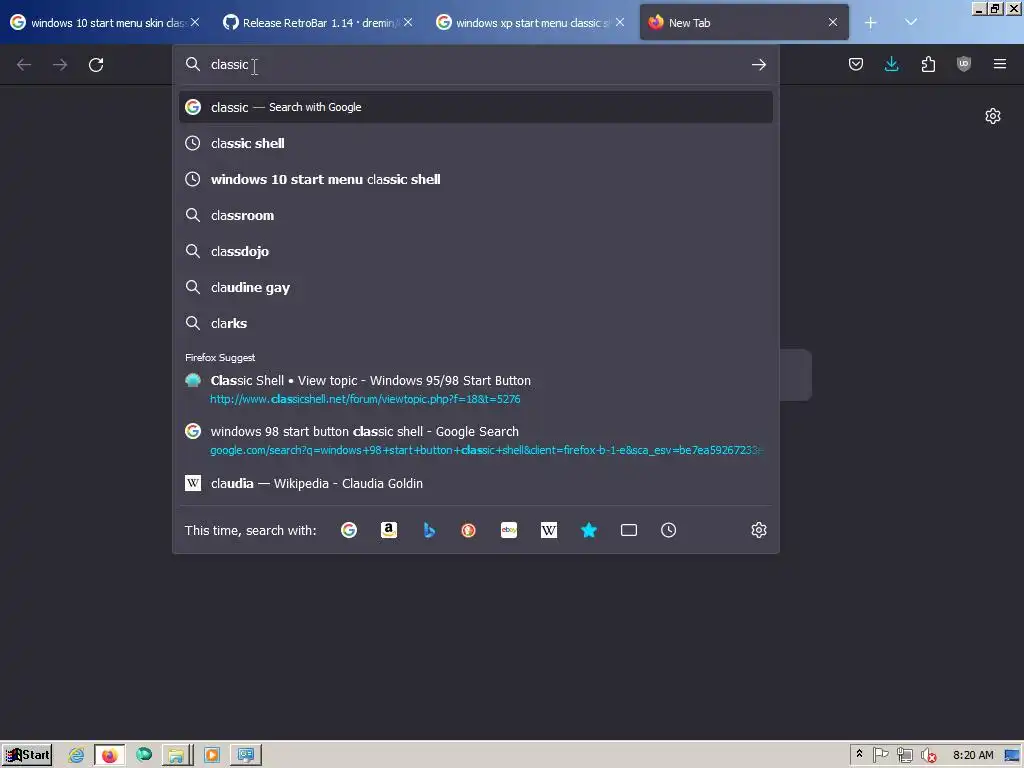Click New Tab page personalize gear
Screen dimensions: 1024x768
coord(993,116)
